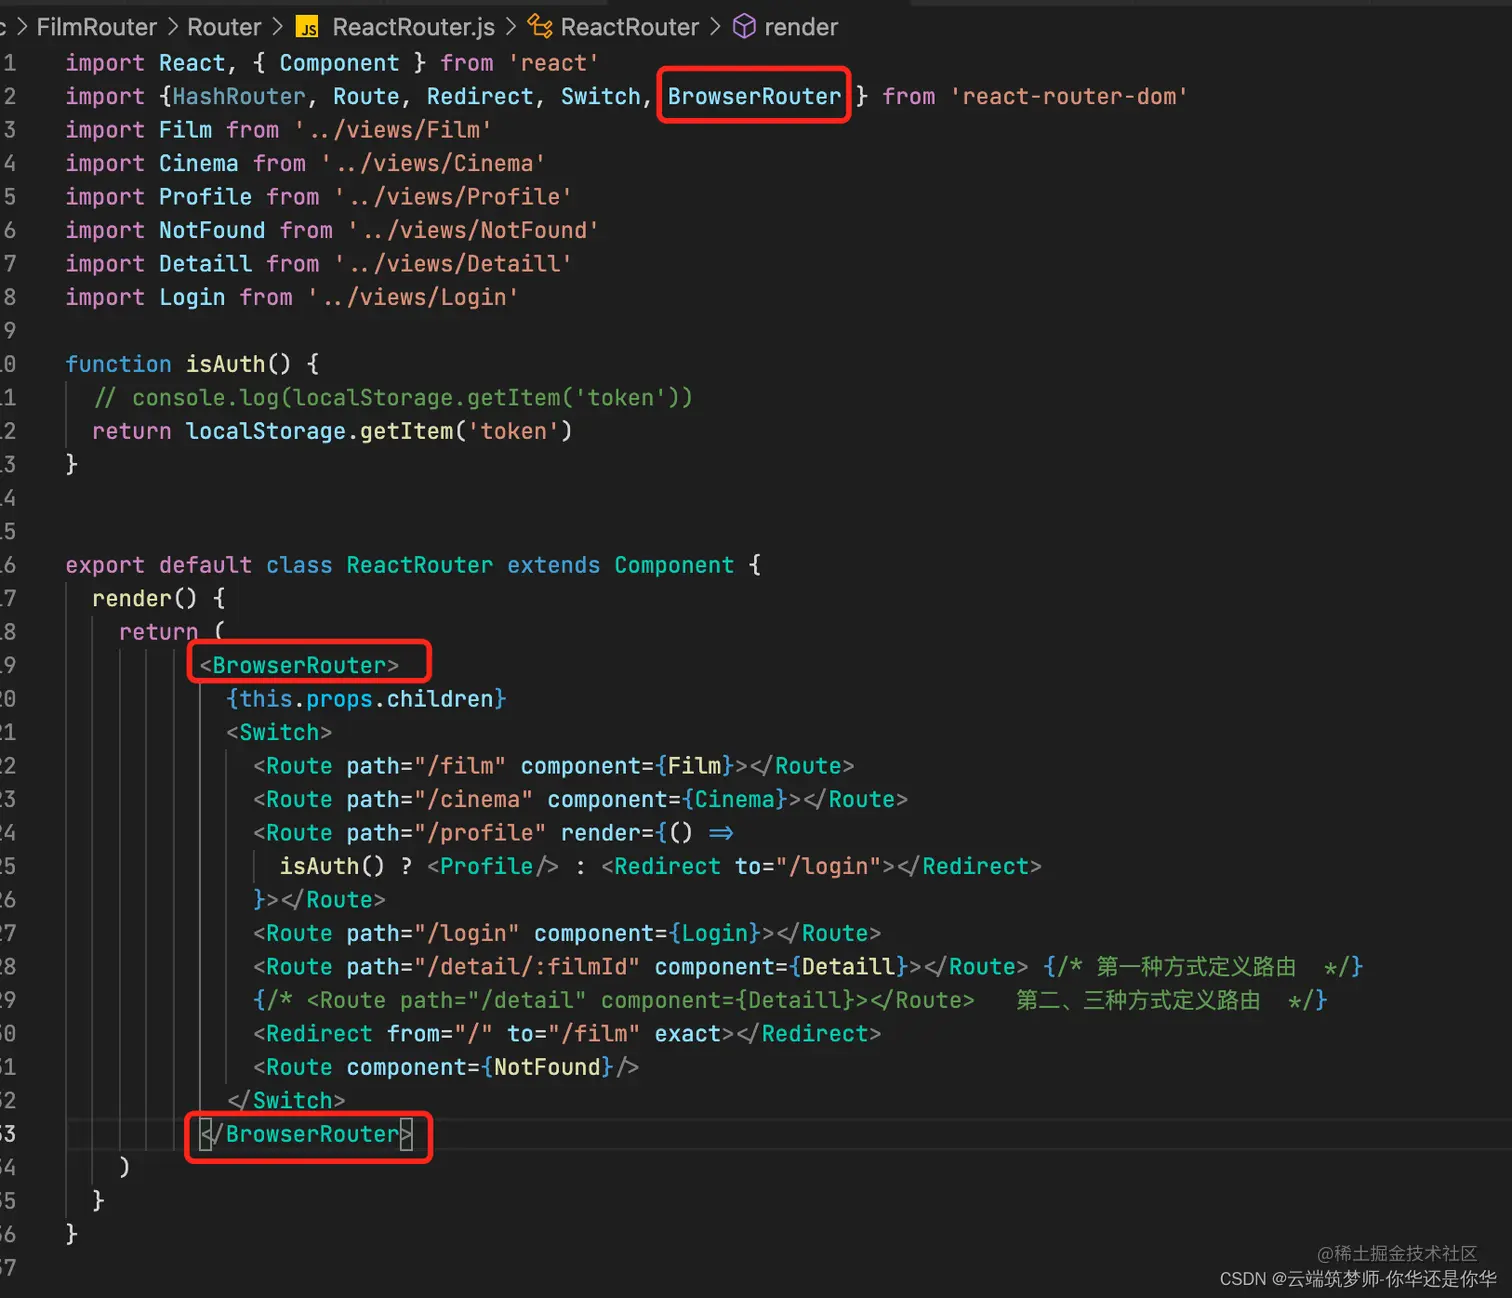Click isAuth in the function declaration line
Image resolution: width=1512 pixels, height=1298 pixels.
(x=225, y=364)
